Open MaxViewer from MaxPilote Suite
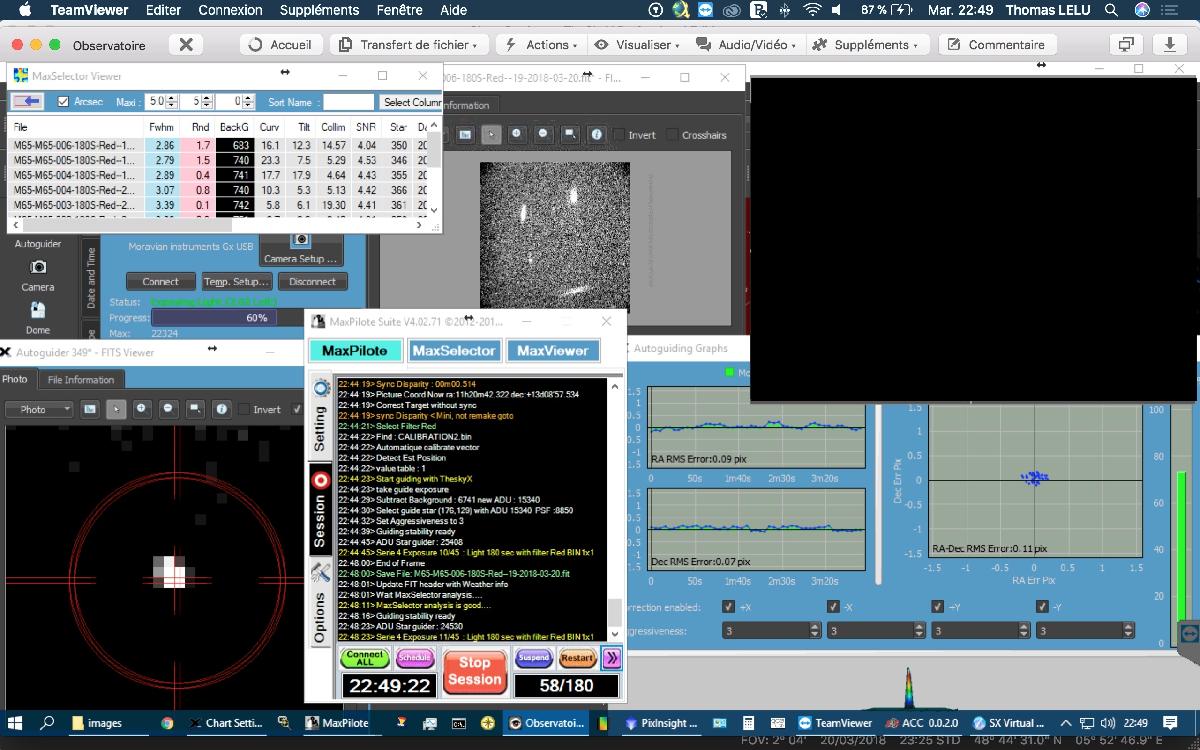This screenshot has width=1200, height=750. point(553,351)
